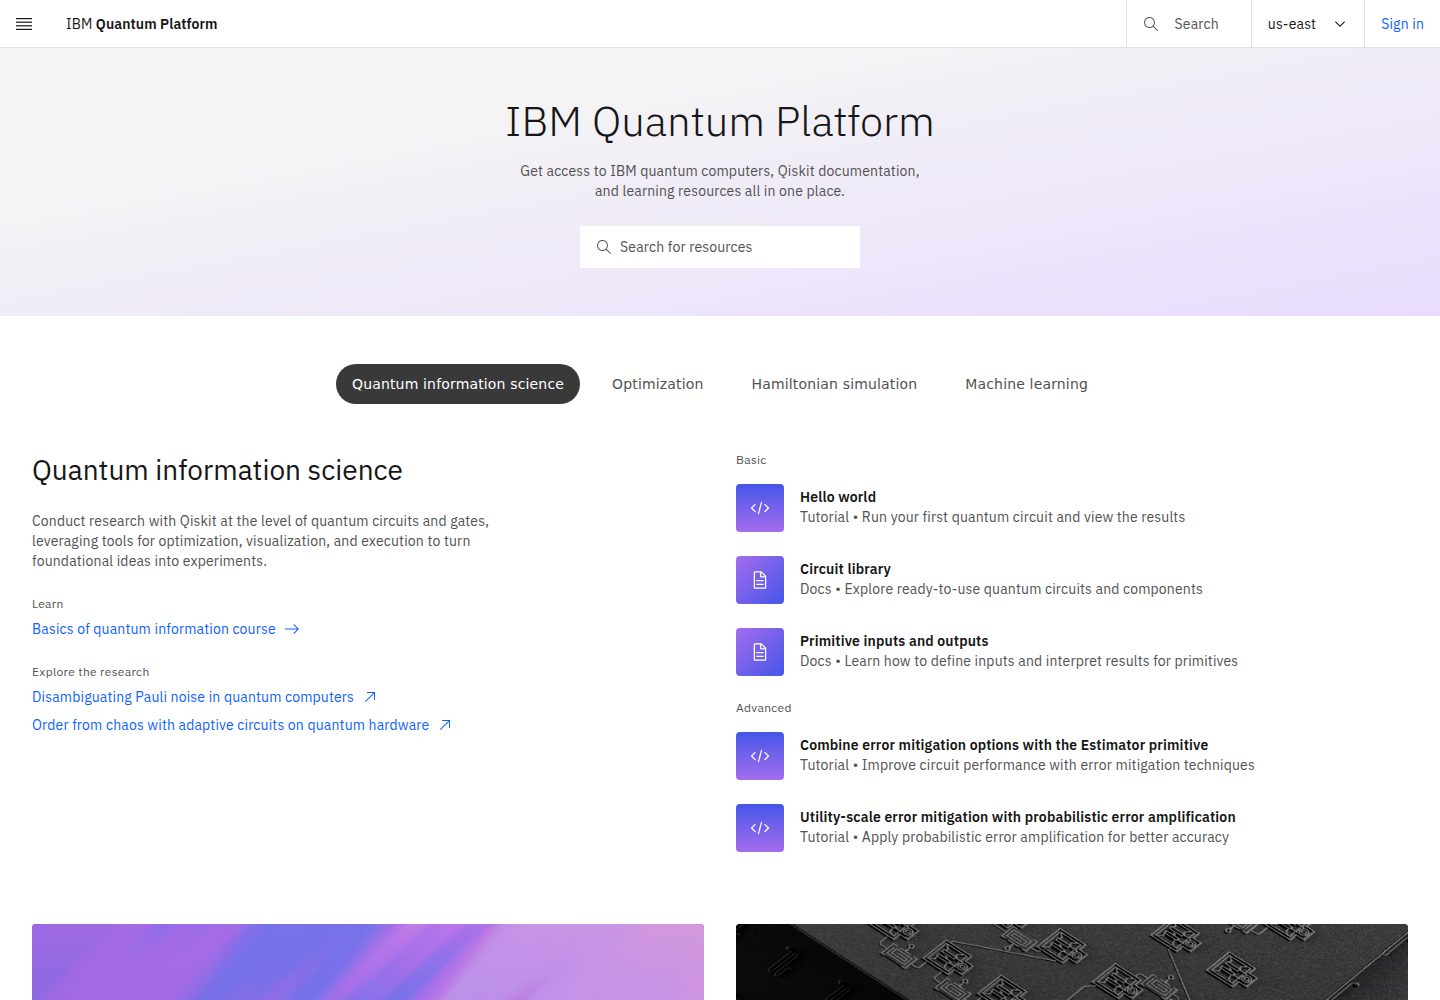Switch to the Optimization tab
The width and height of the screenshot is (1440, 1000).
(657, 384)
